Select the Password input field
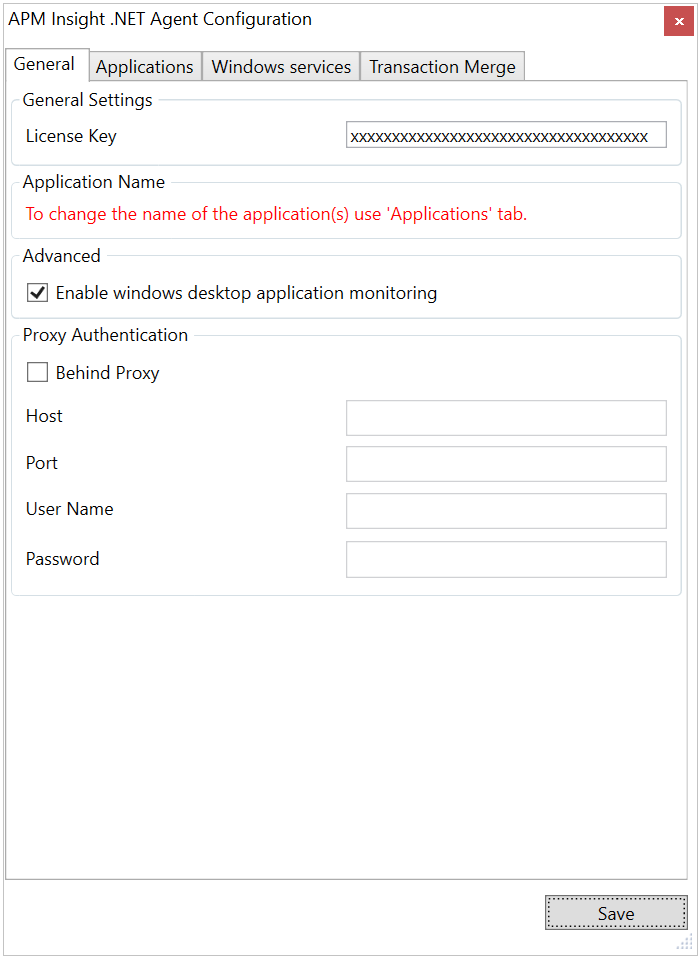The height and width of the screenshot is (957, 698). tap(505, 558)
